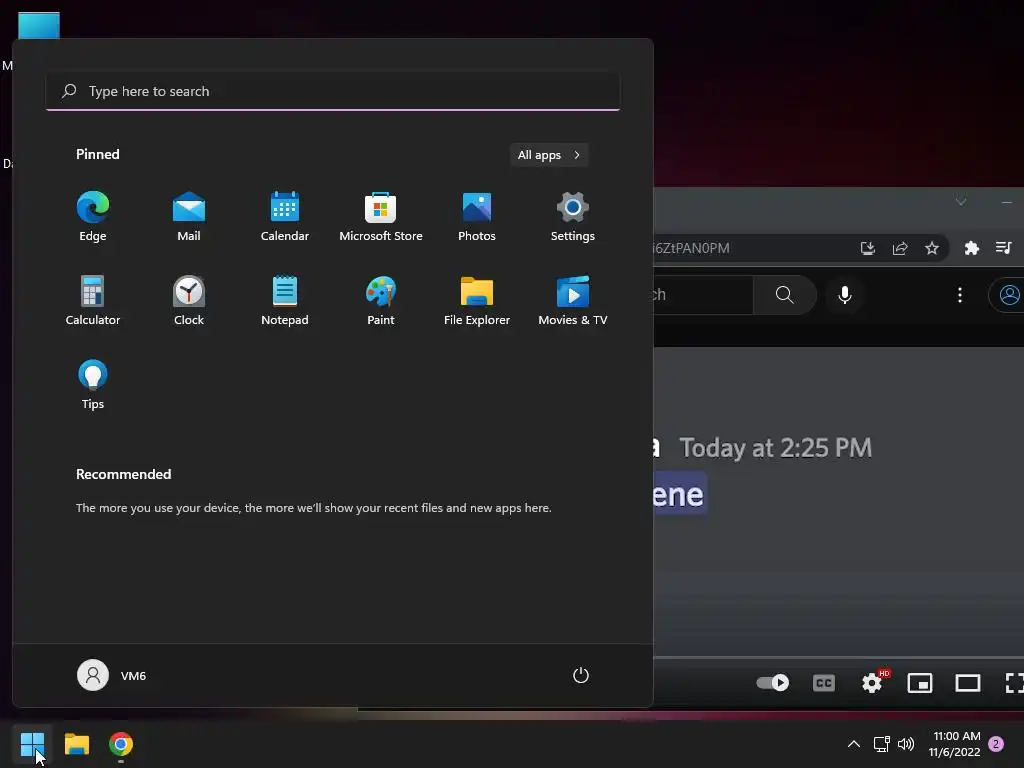Share this page from Chrome address bar
This screenshot has width=1024, height=768.
pos(900,248)
